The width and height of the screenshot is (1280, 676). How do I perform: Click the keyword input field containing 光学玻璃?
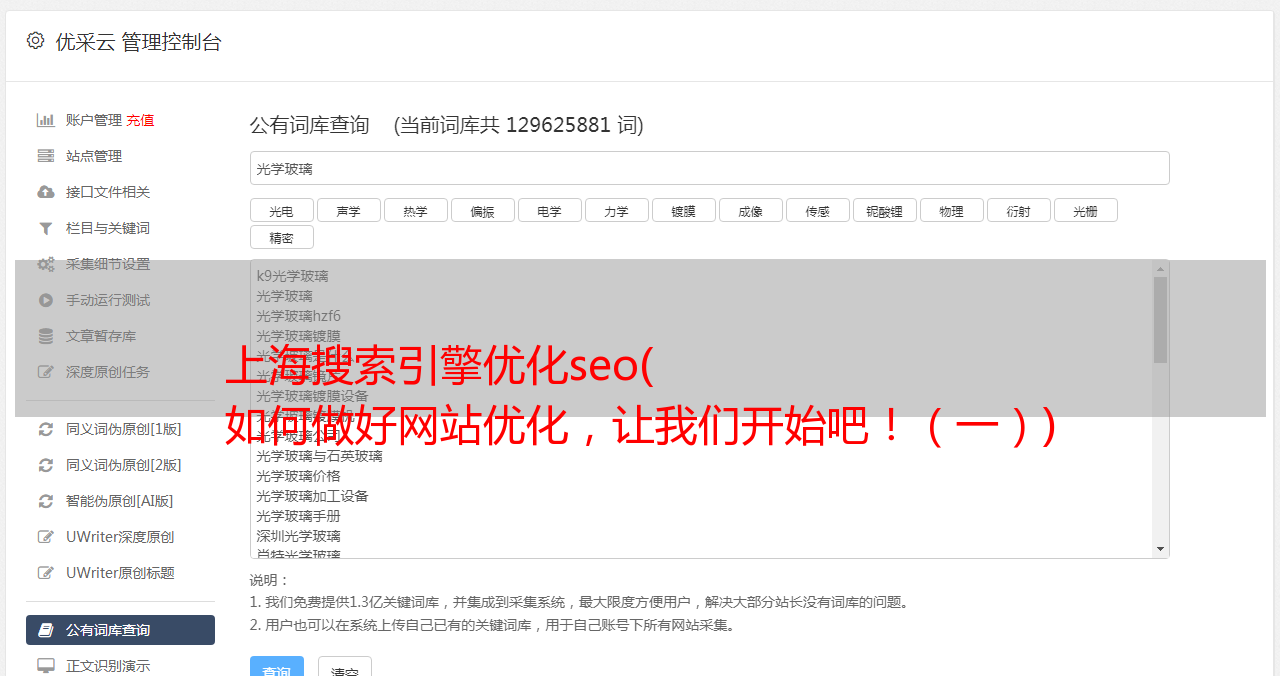(710, 168)
